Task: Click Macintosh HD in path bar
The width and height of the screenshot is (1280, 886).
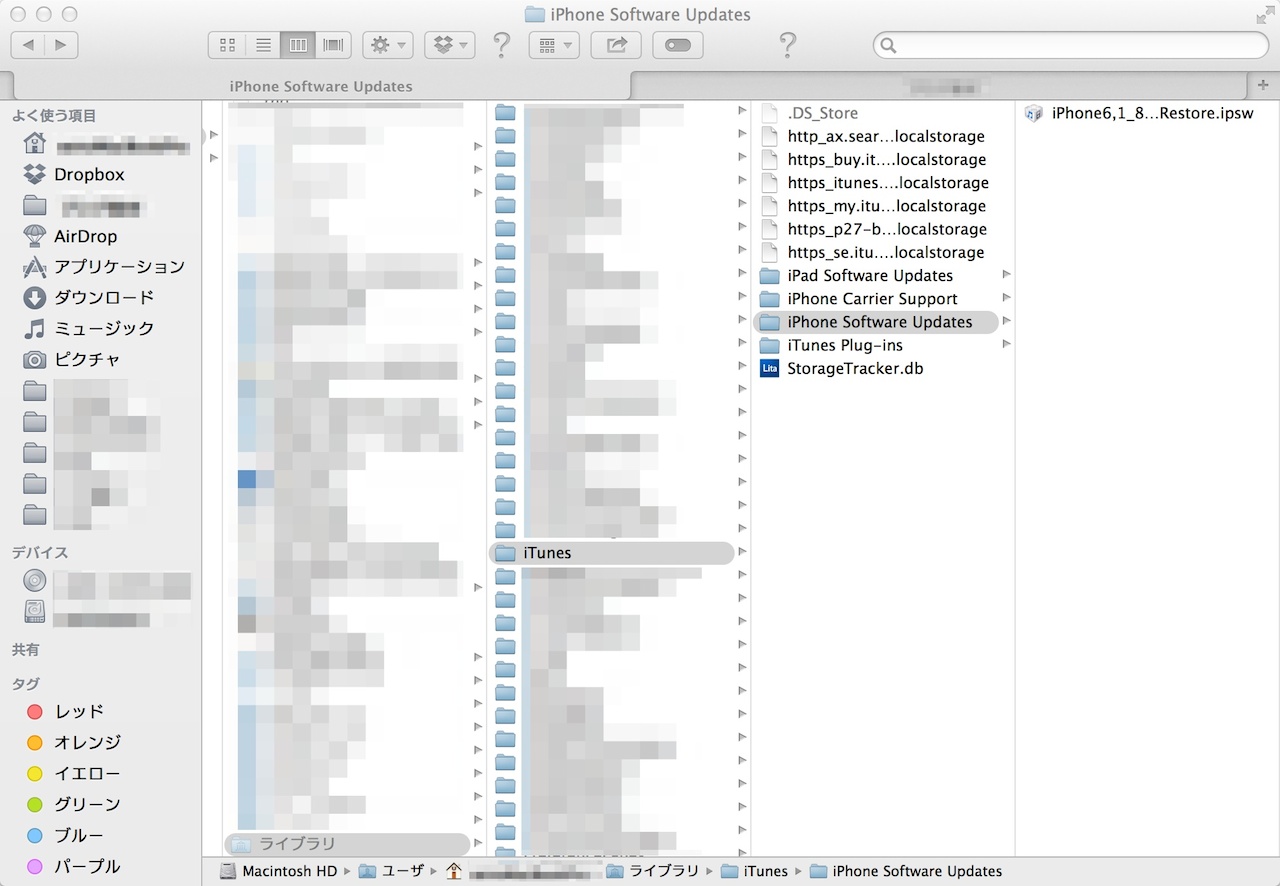Action: [278, 871]
